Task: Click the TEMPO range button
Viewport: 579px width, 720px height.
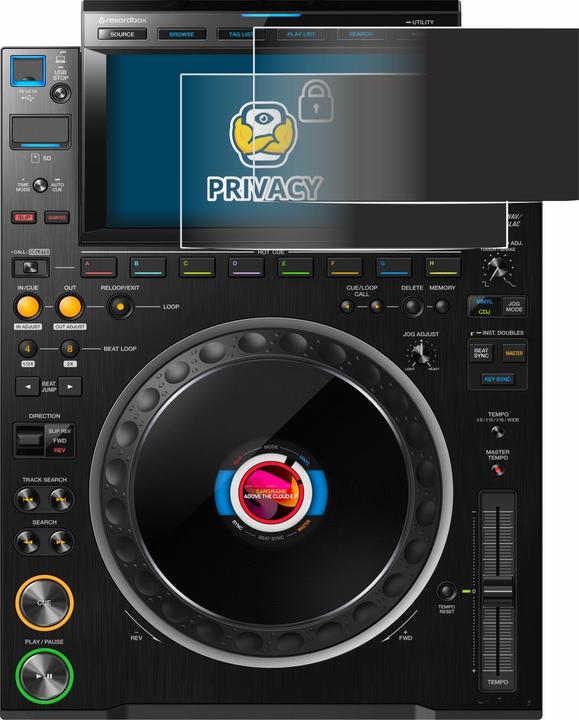Action: (x=497, y=432)
